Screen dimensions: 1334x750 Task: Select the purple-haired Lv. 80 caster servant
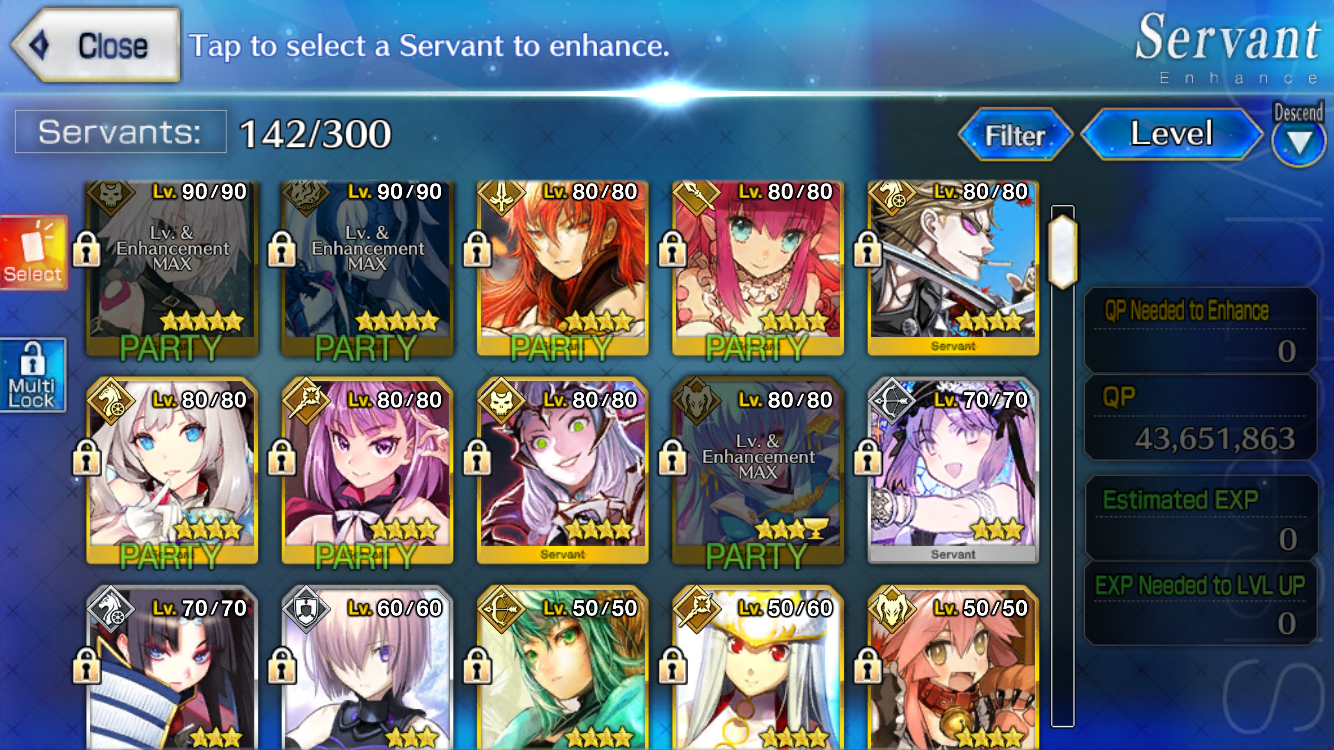[367, 471]
